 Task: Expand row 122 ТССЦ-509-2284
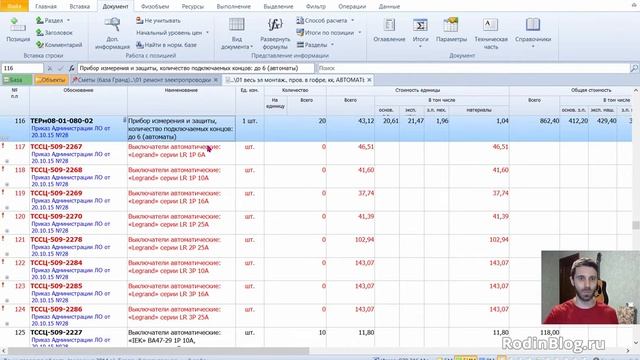click(x=7, y=277)
